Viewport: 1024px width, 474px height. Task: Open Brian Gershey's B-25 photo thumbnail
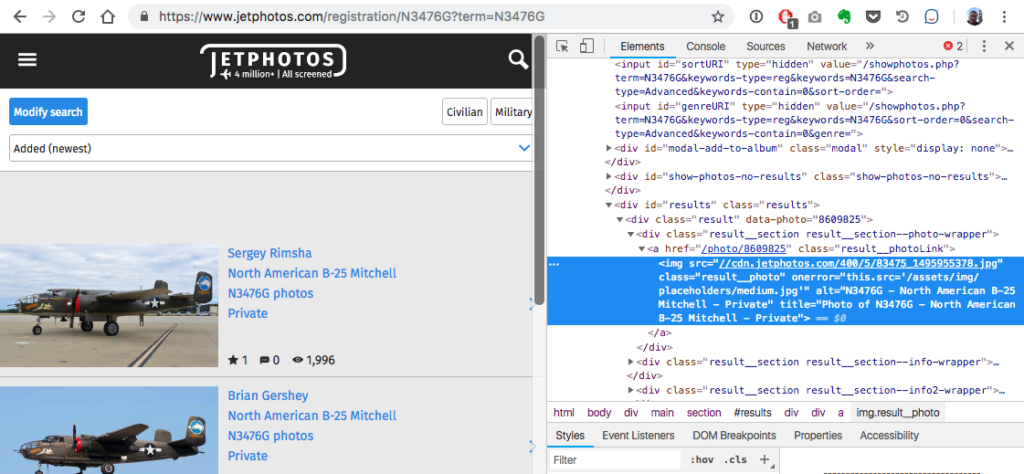coord(109,430)
